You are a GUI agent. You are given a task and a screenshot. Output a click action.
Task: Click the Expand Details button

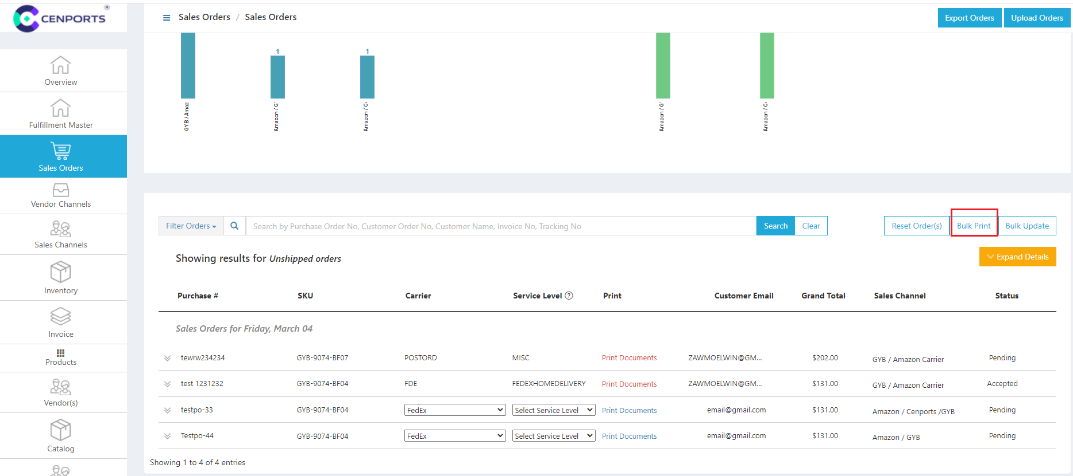(1017, 257)
